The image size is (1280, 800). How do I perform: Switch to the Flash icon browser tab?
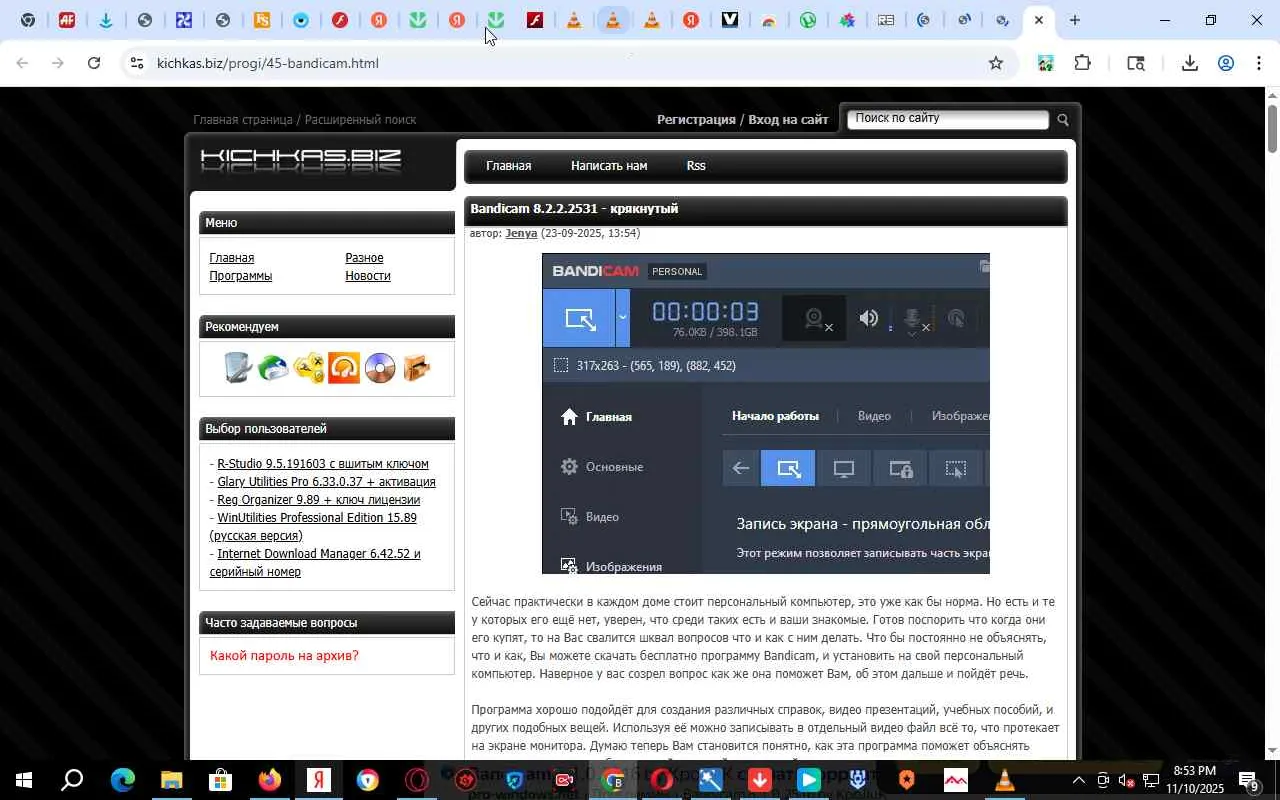point(535,20)
